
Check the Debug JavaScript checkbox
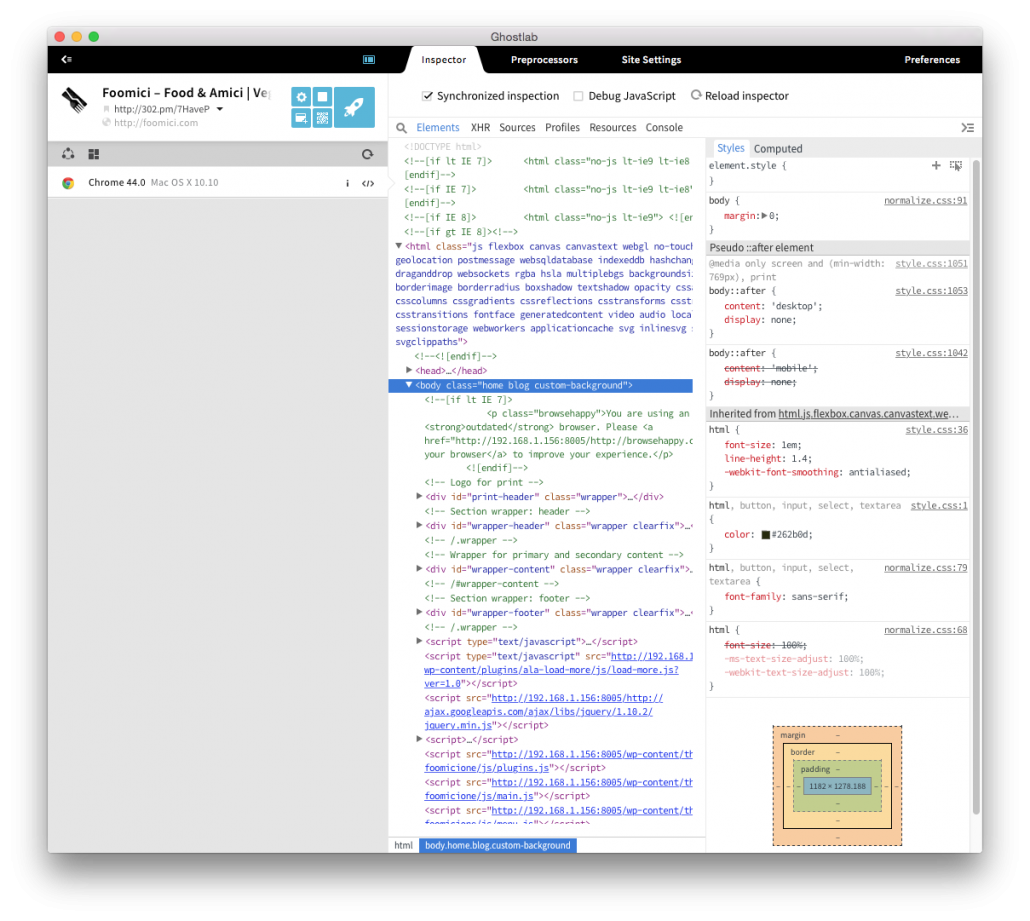(x=577, y=96)
